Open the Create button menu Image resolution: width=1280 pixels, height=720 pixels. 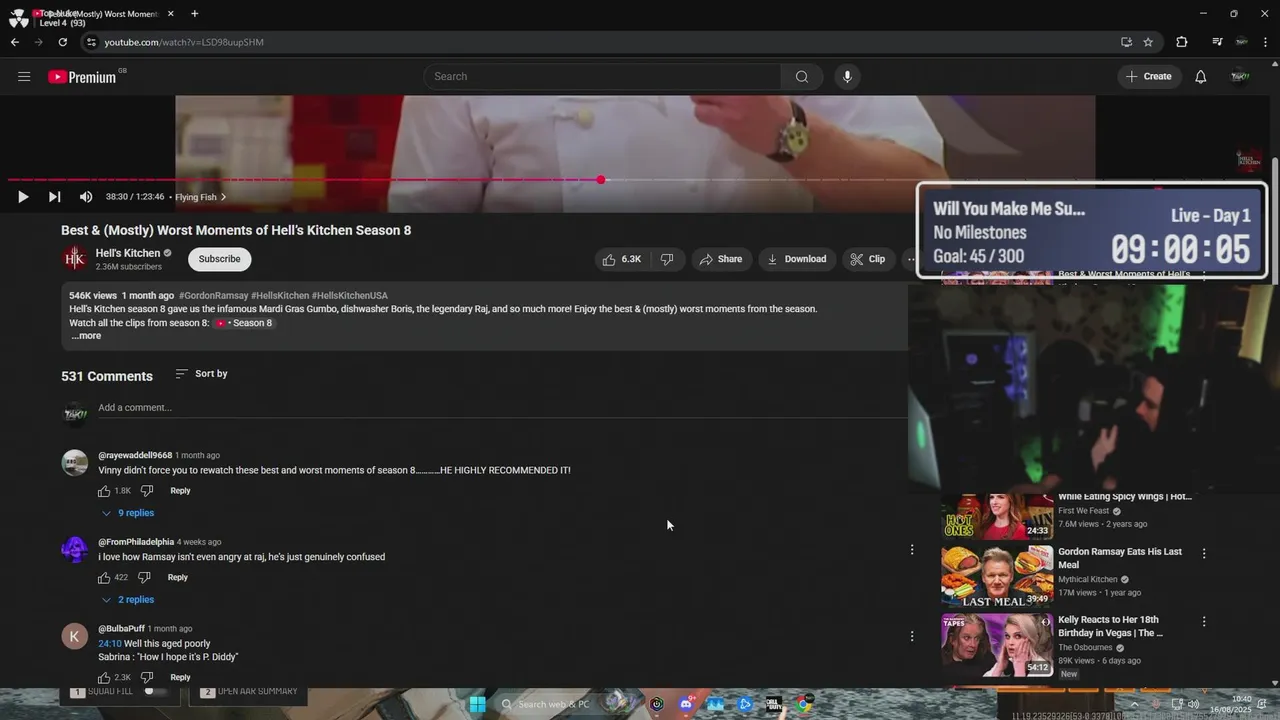1148,77
